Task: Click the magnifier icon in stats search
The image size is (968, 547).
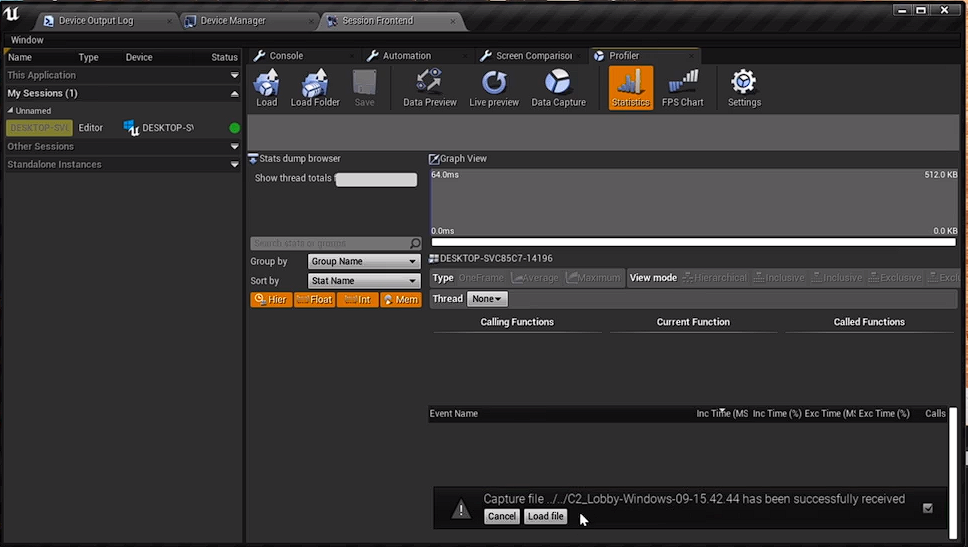Action: 415,243
